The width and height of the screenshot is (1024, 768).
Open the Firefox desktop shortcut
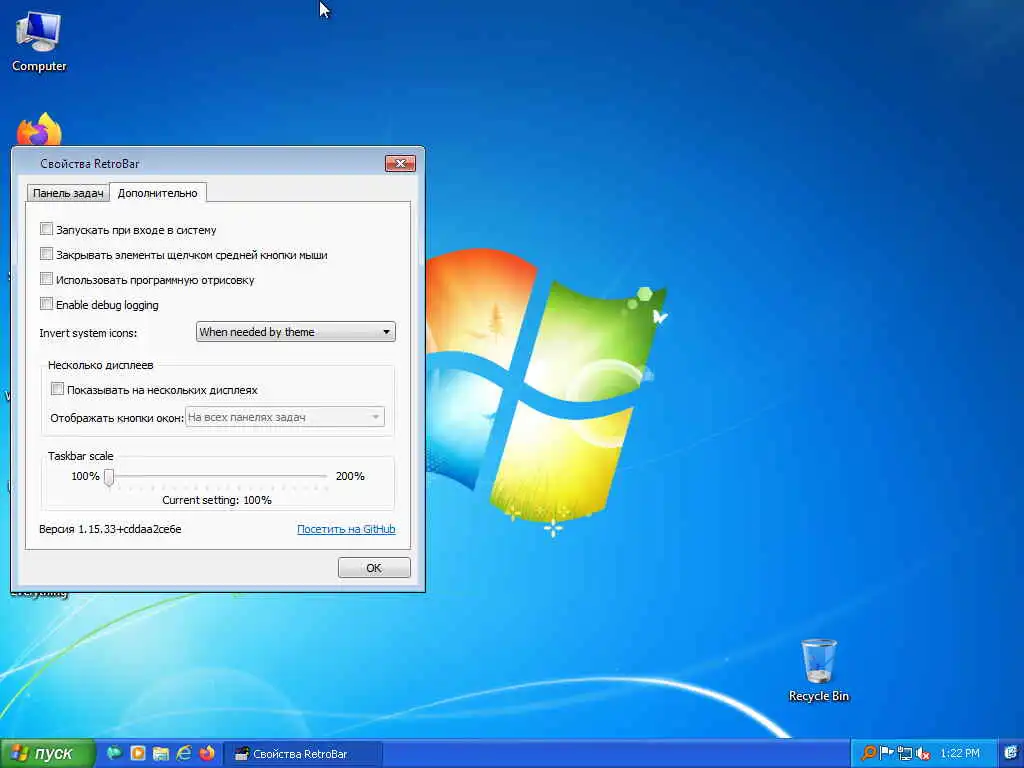tap(39, 129)
